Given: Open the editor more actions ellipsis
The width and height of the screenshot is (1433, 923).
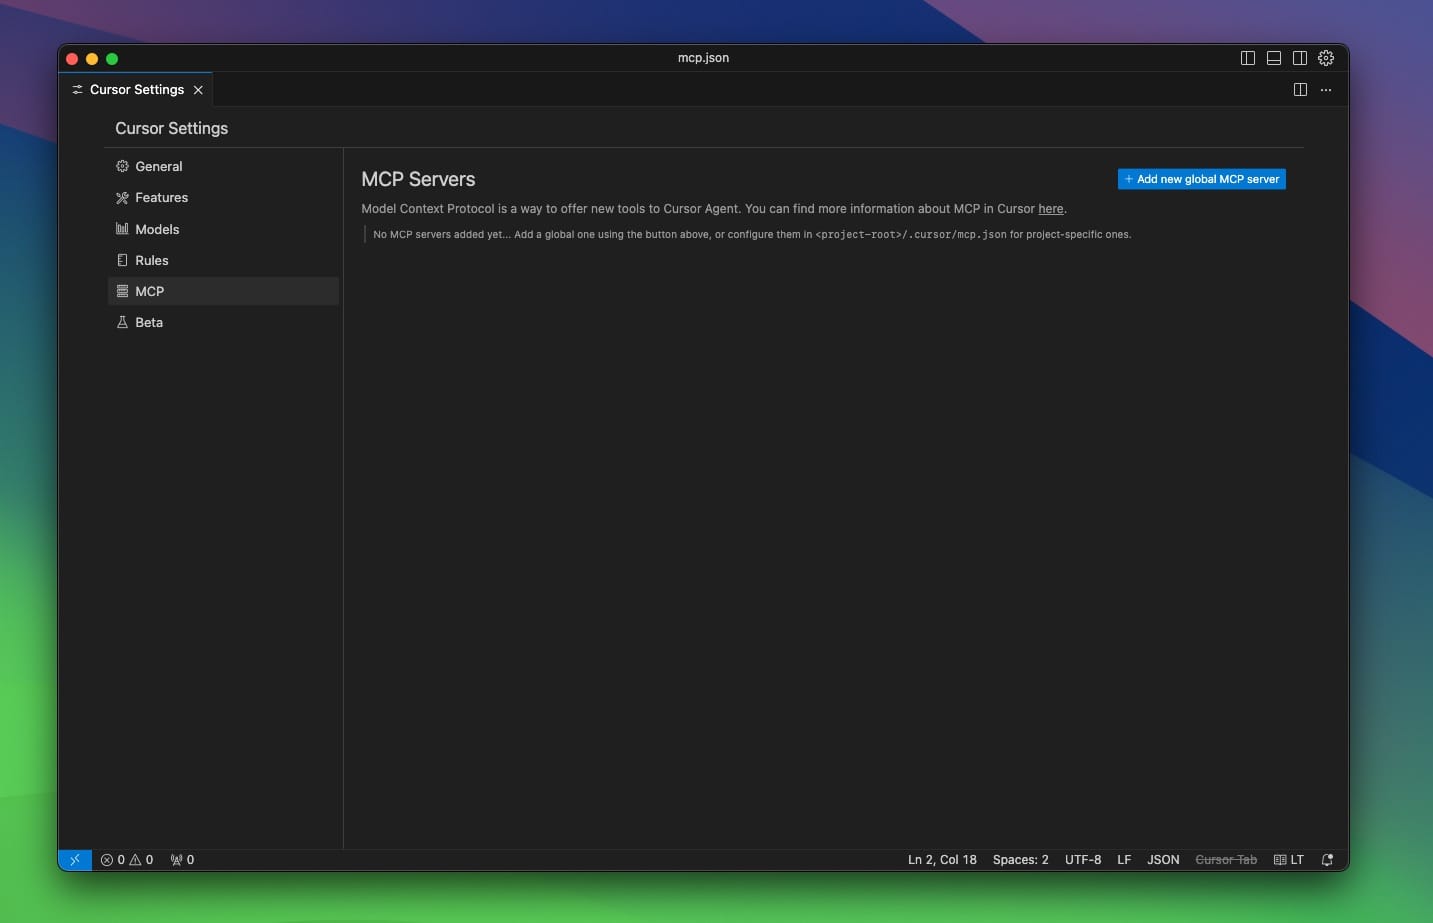Looking at the screenshot, I should click(1326, 90).
